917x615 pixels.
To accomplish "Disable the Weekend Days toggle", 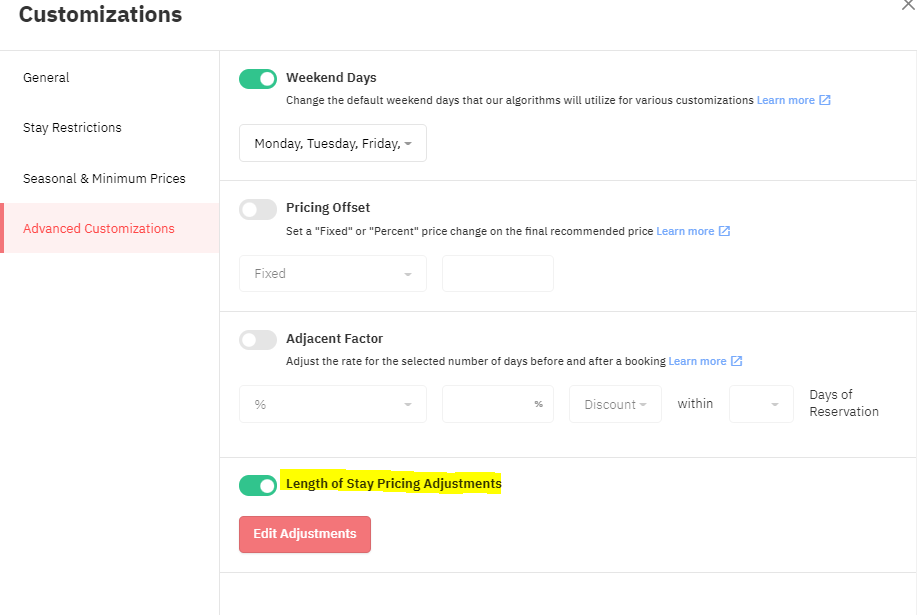I will 258,79.
